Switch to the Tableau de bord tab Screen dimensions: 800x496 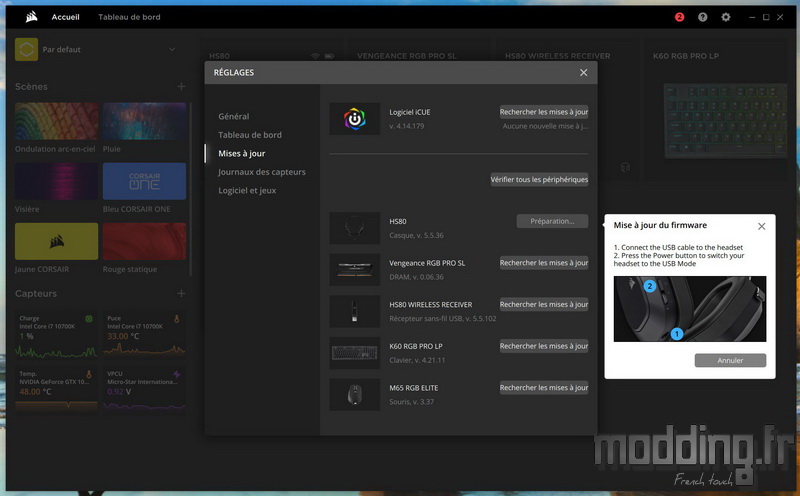pyautogui.click(x=129, y=17)
